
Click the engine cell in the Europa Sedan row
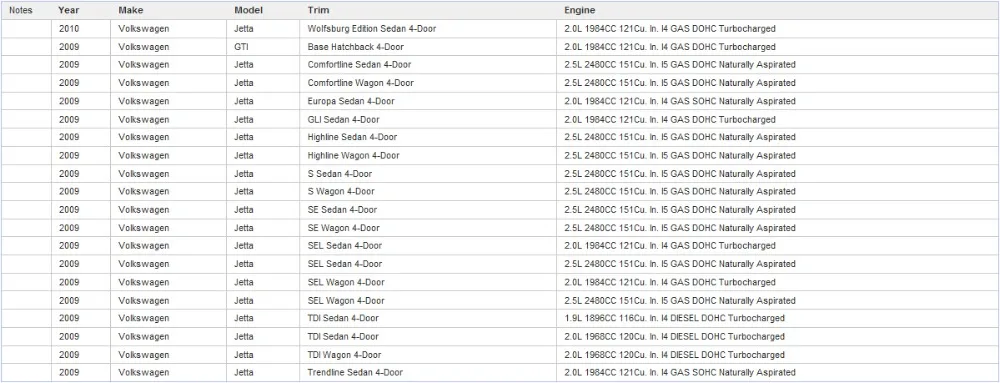click(x=680, y=101)
